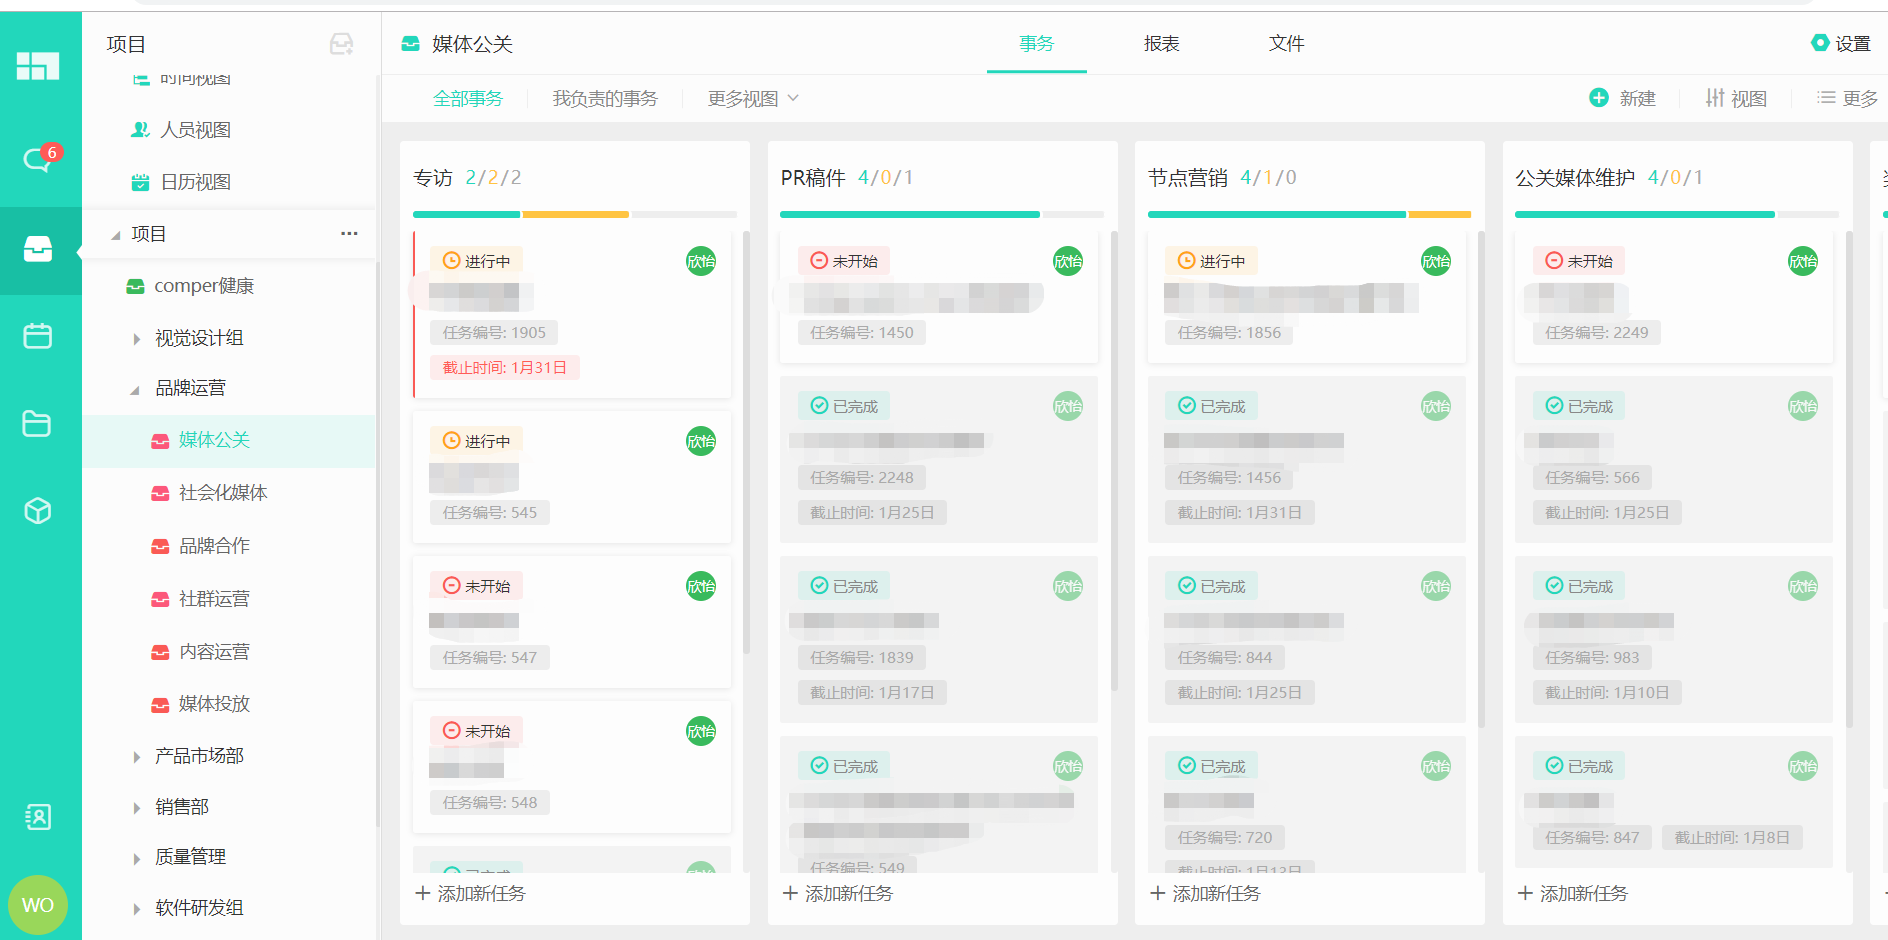Toggle 未开始 status on task 1450
Viewport: 1888px width, 940px height.
(x=844, y=261)
